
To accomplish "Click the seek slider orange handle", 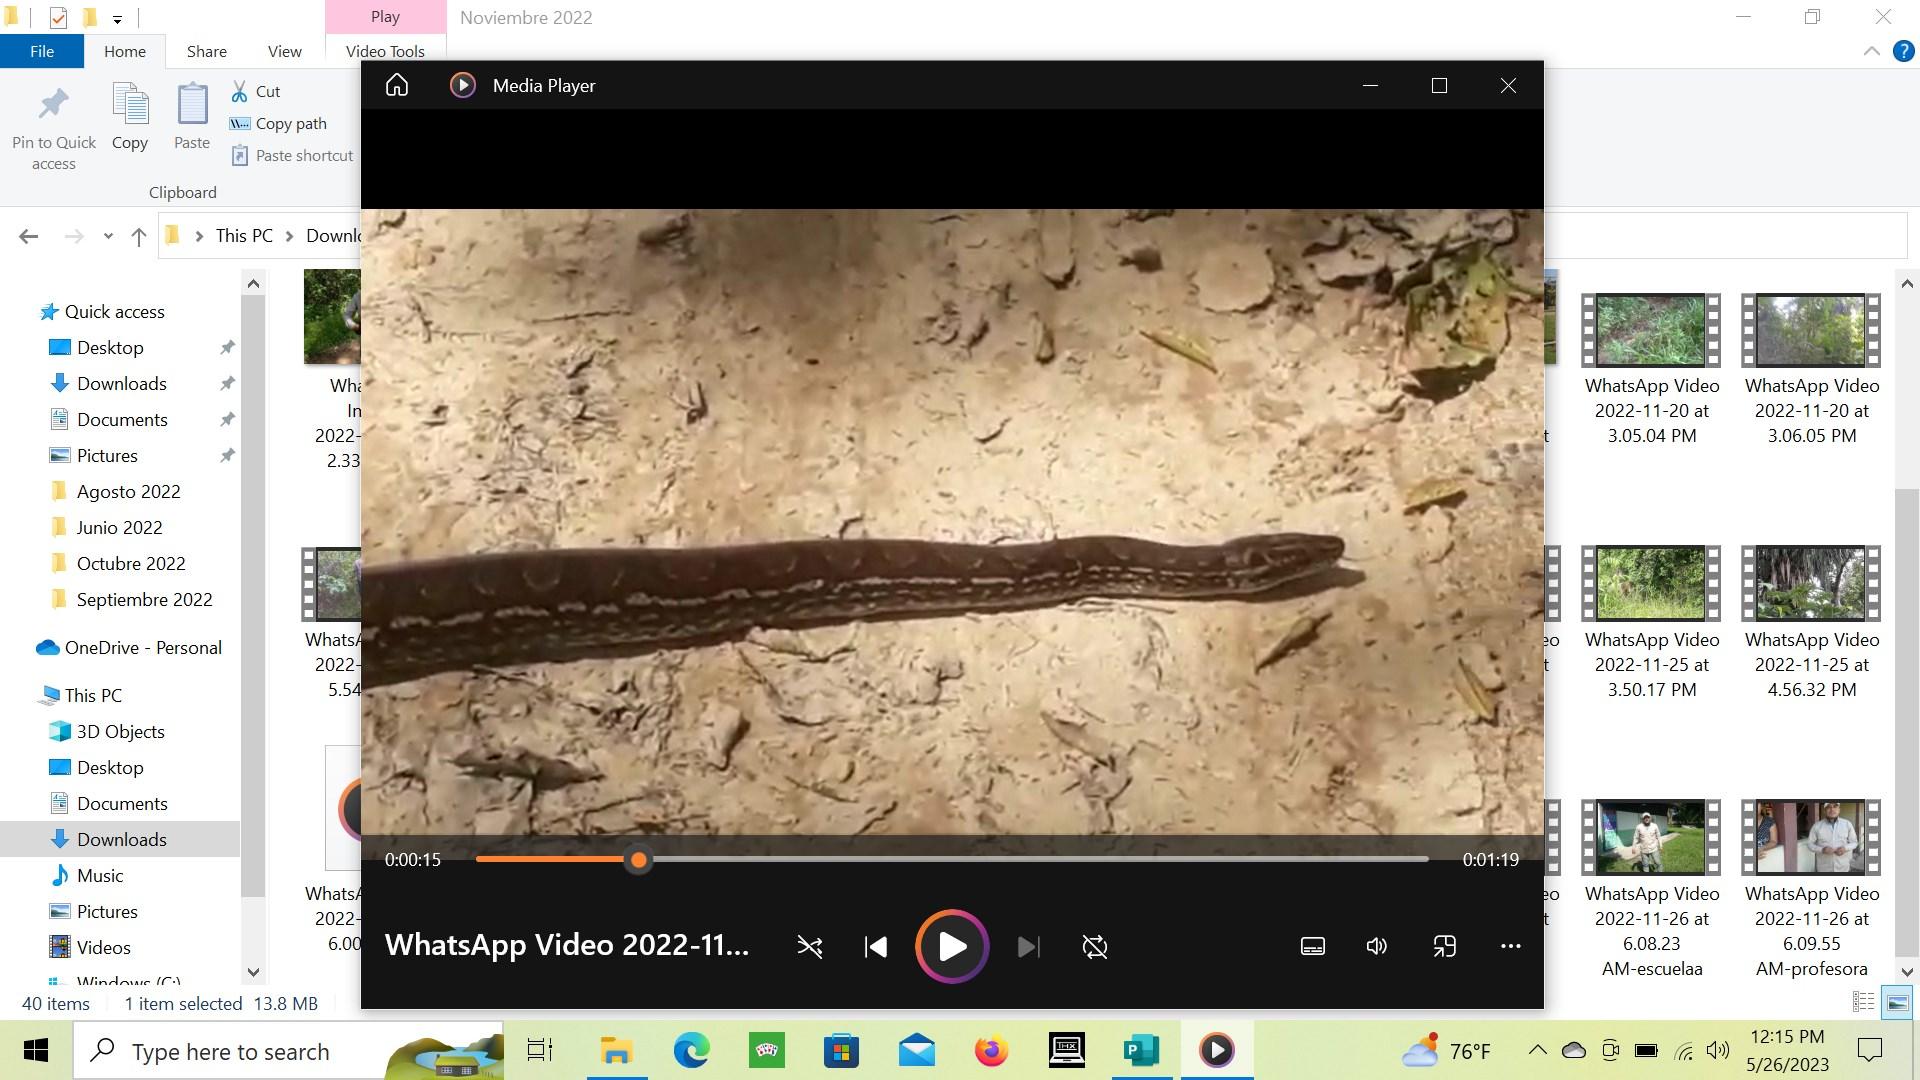I will click(x=639, y=860).
